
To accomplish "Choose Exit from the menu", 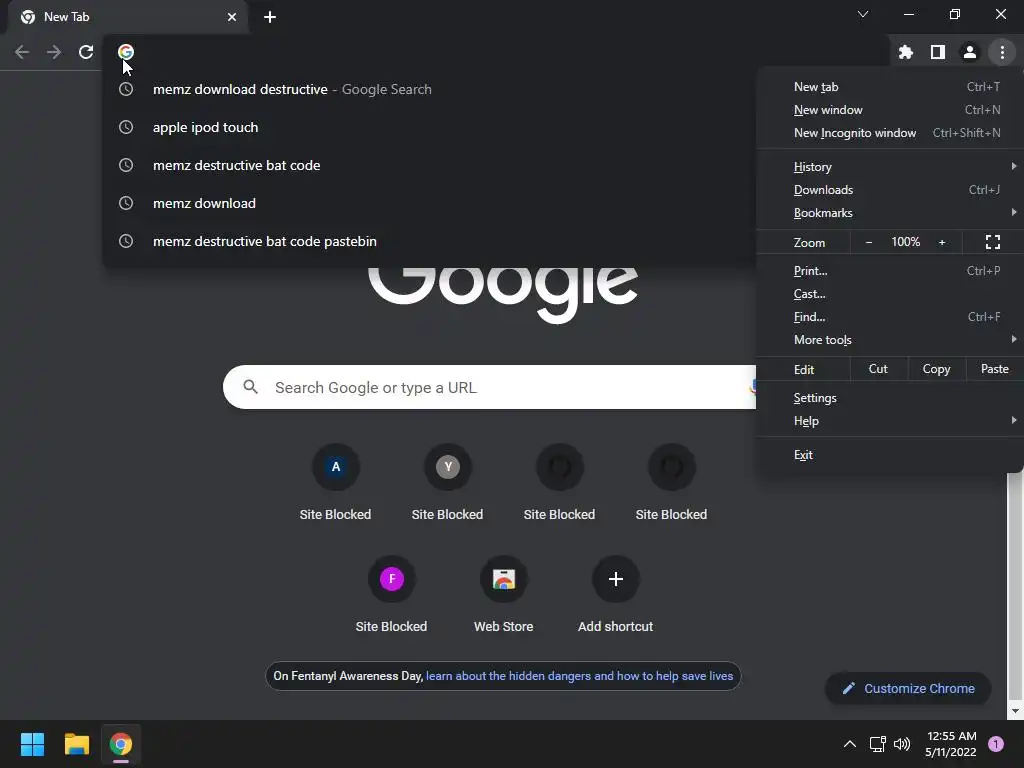I will [x=889, y=455].
